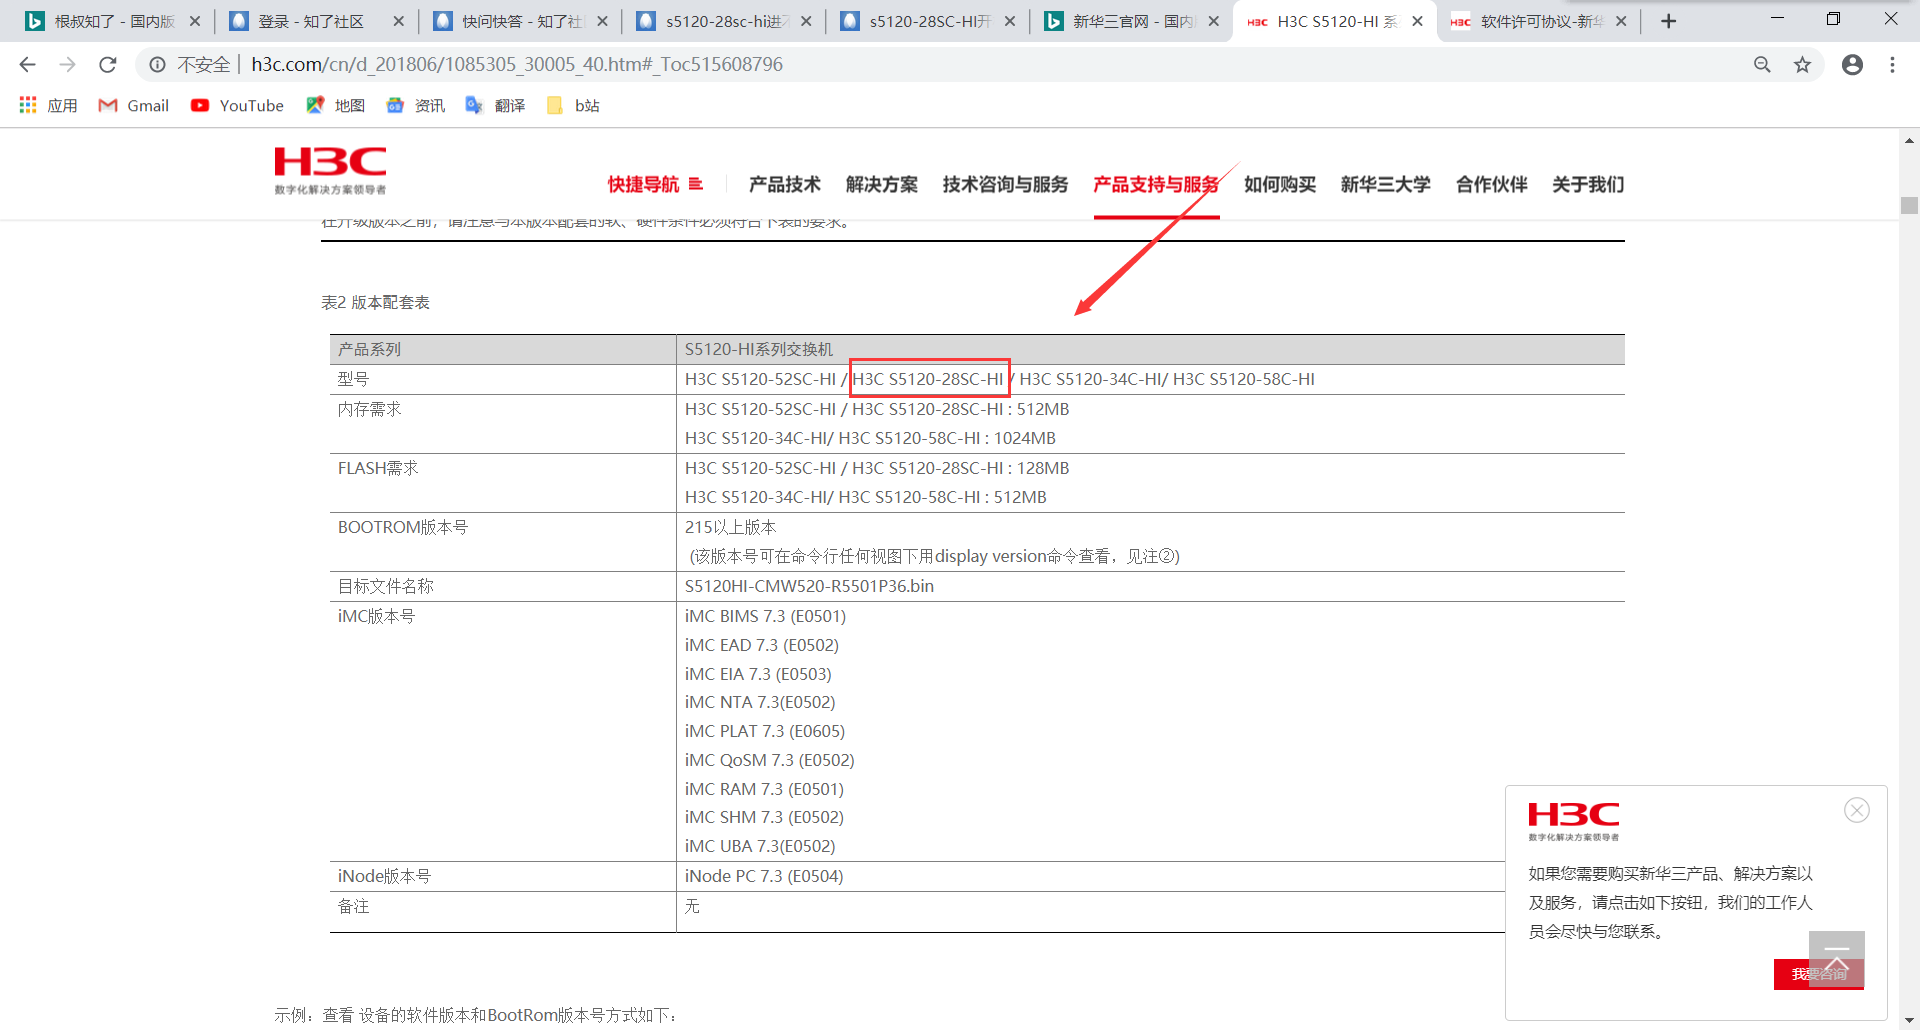Click the 215以上版本 BOOTROM value
The height and width of the screenshot is (1030, 1920).
(x=731, y=527)
